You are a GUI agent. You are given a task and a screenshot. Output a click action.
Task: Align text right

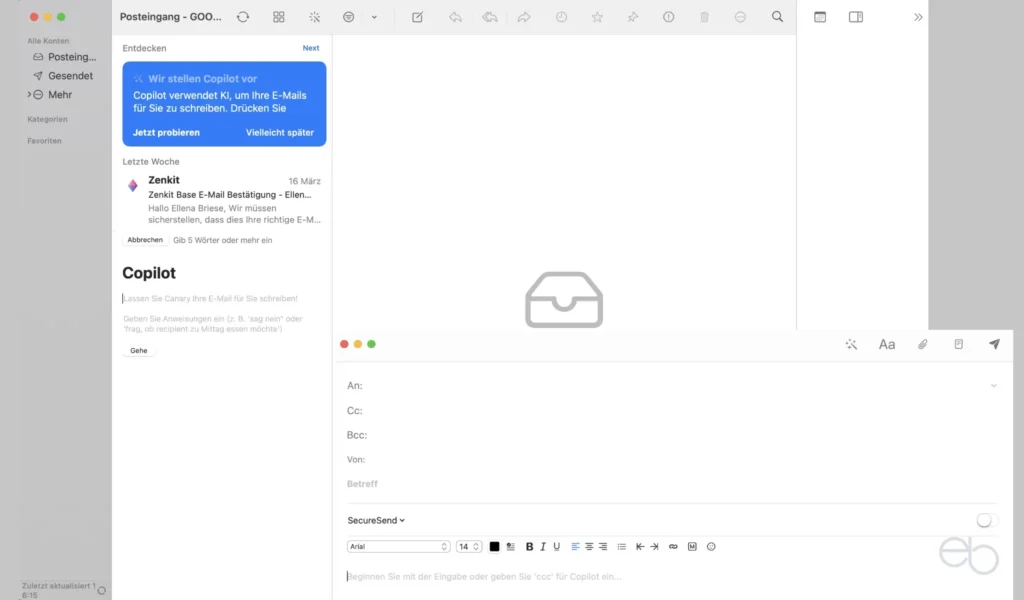pos(603,546)
